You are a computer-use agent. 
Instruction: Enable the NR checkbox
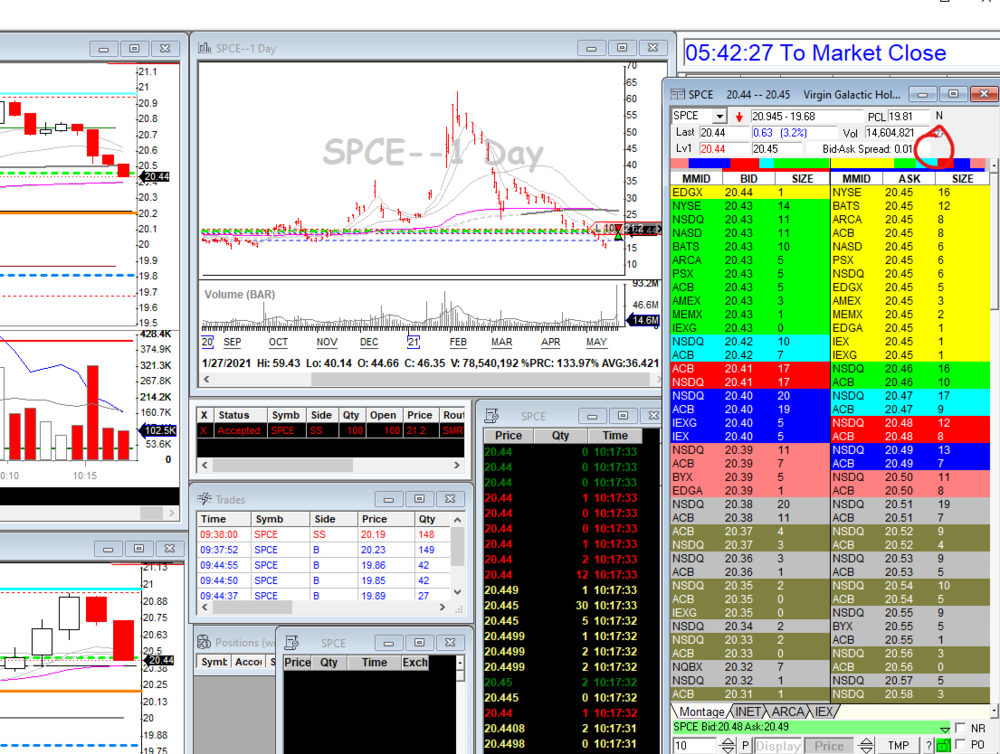(962, 728)
